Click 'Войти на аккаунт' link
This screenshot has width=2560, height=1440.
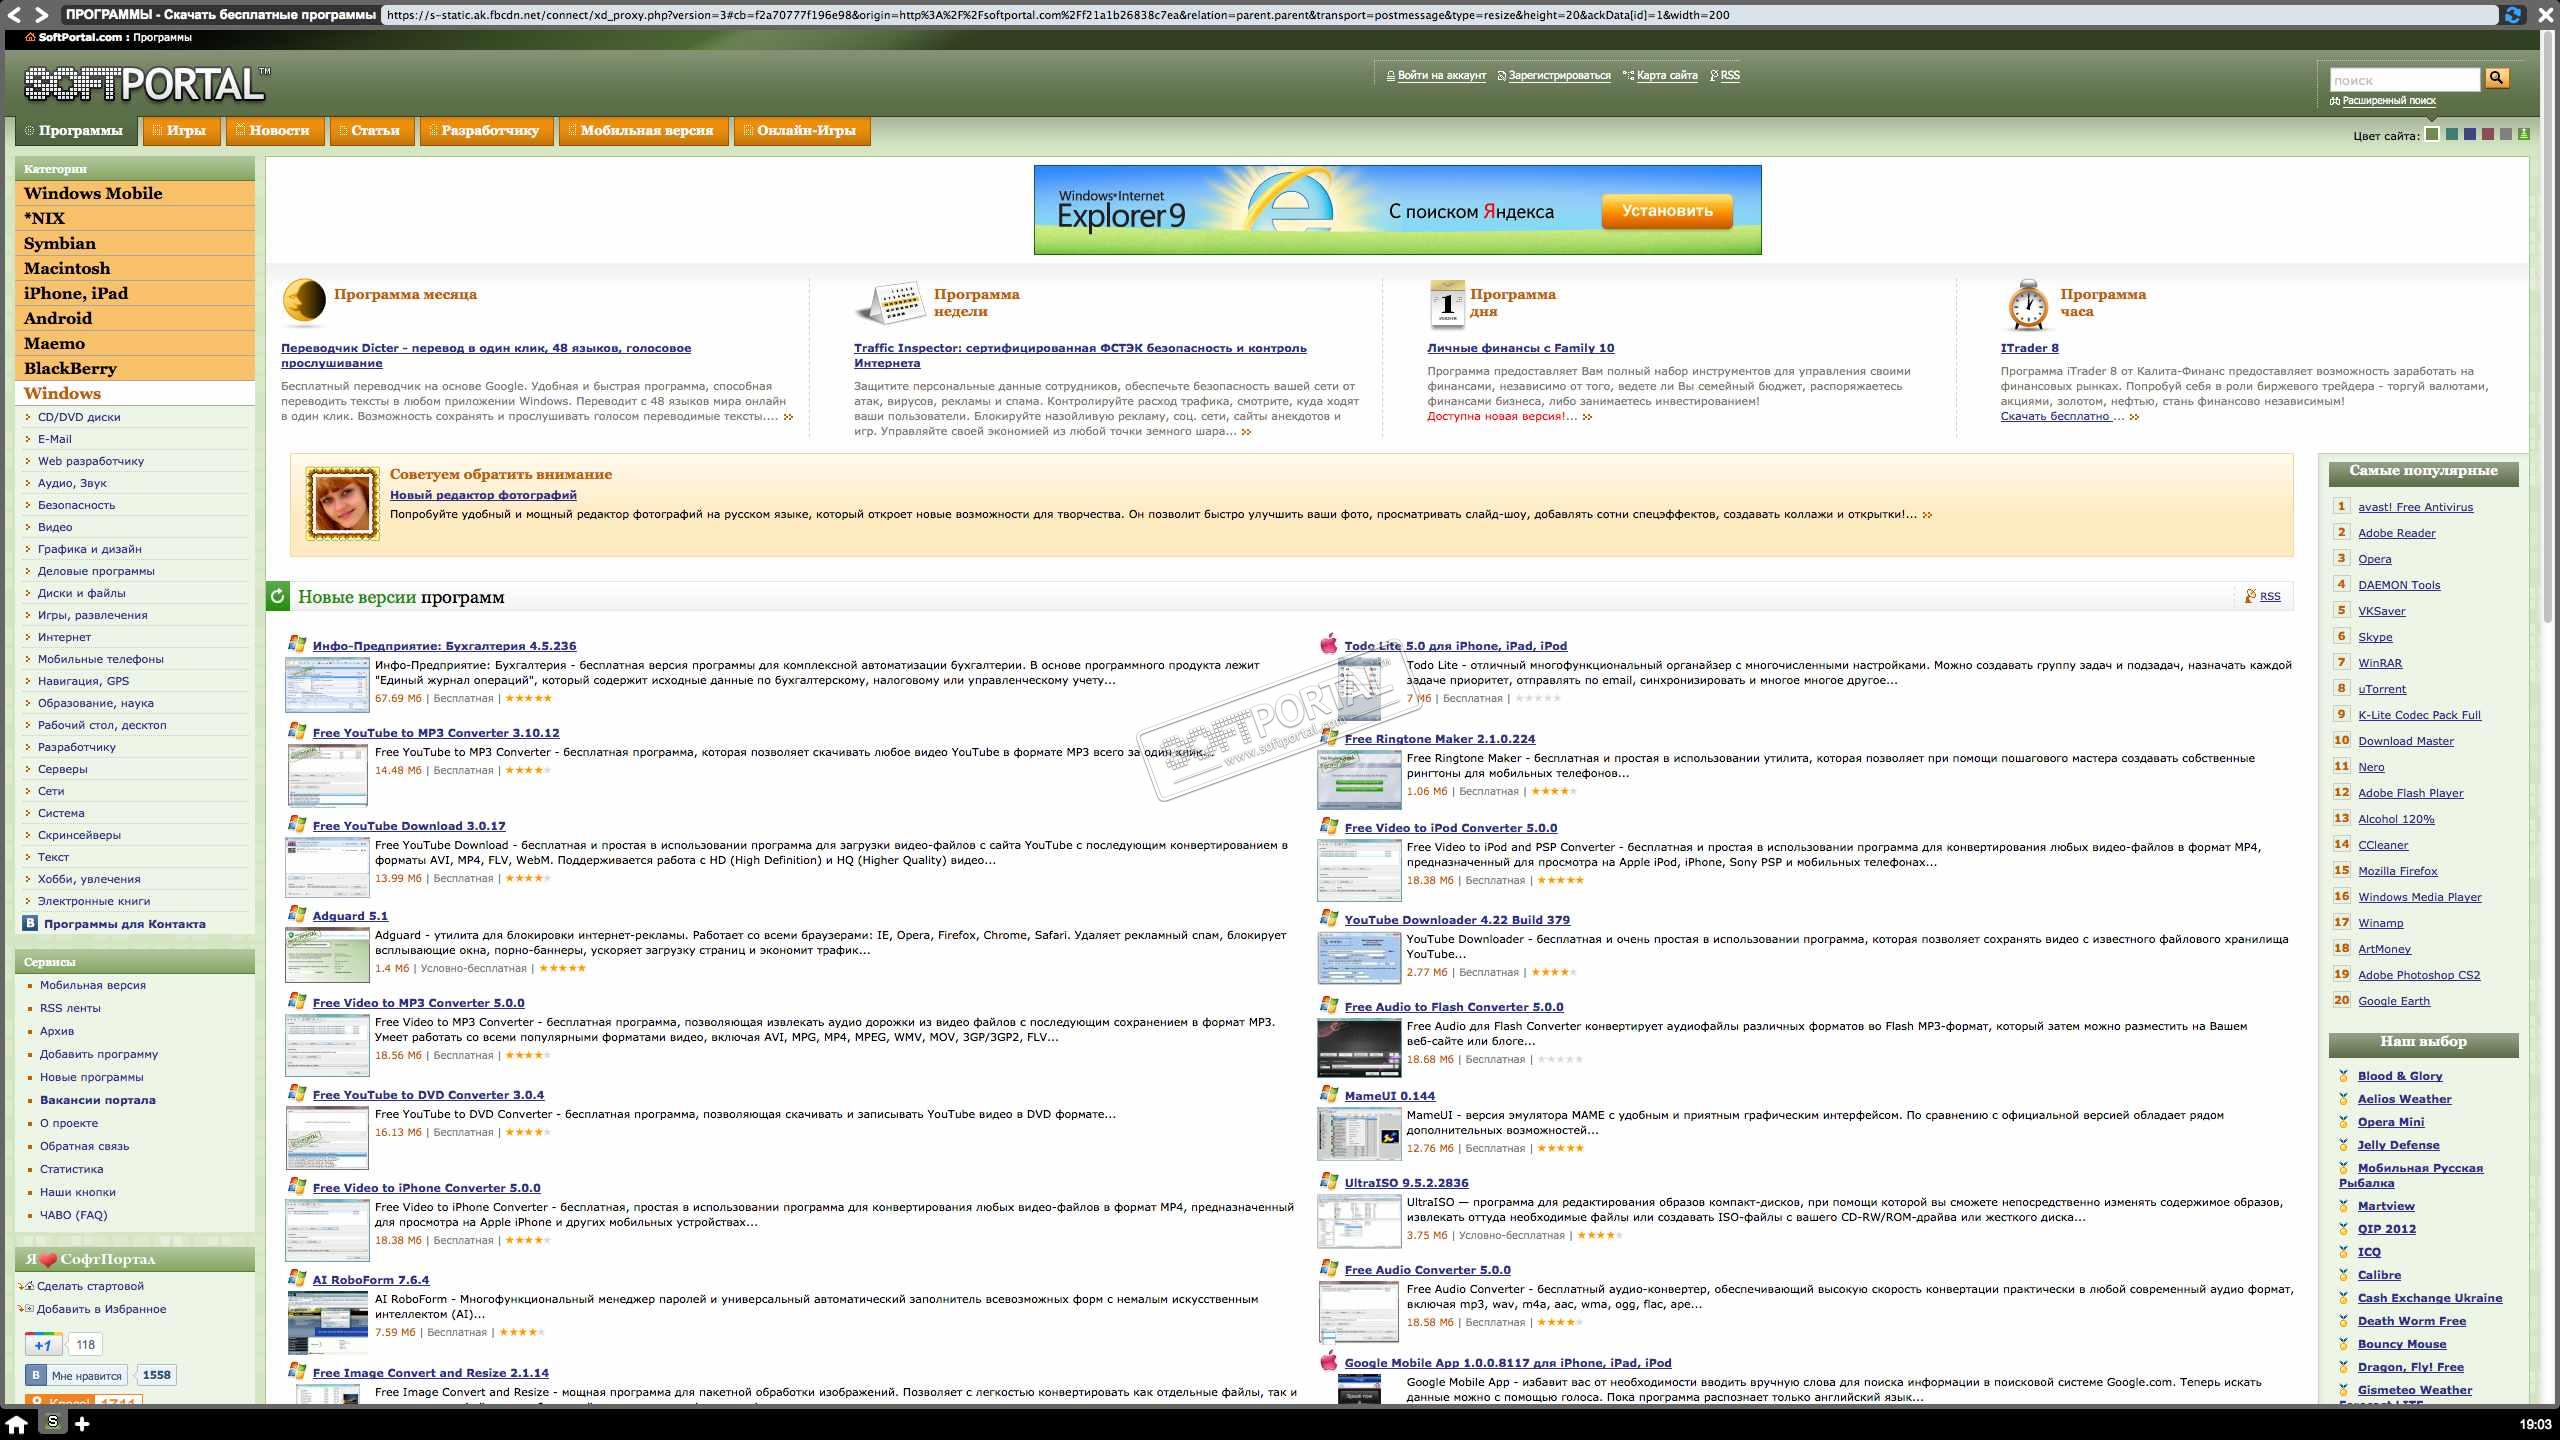coord(1440,75)
